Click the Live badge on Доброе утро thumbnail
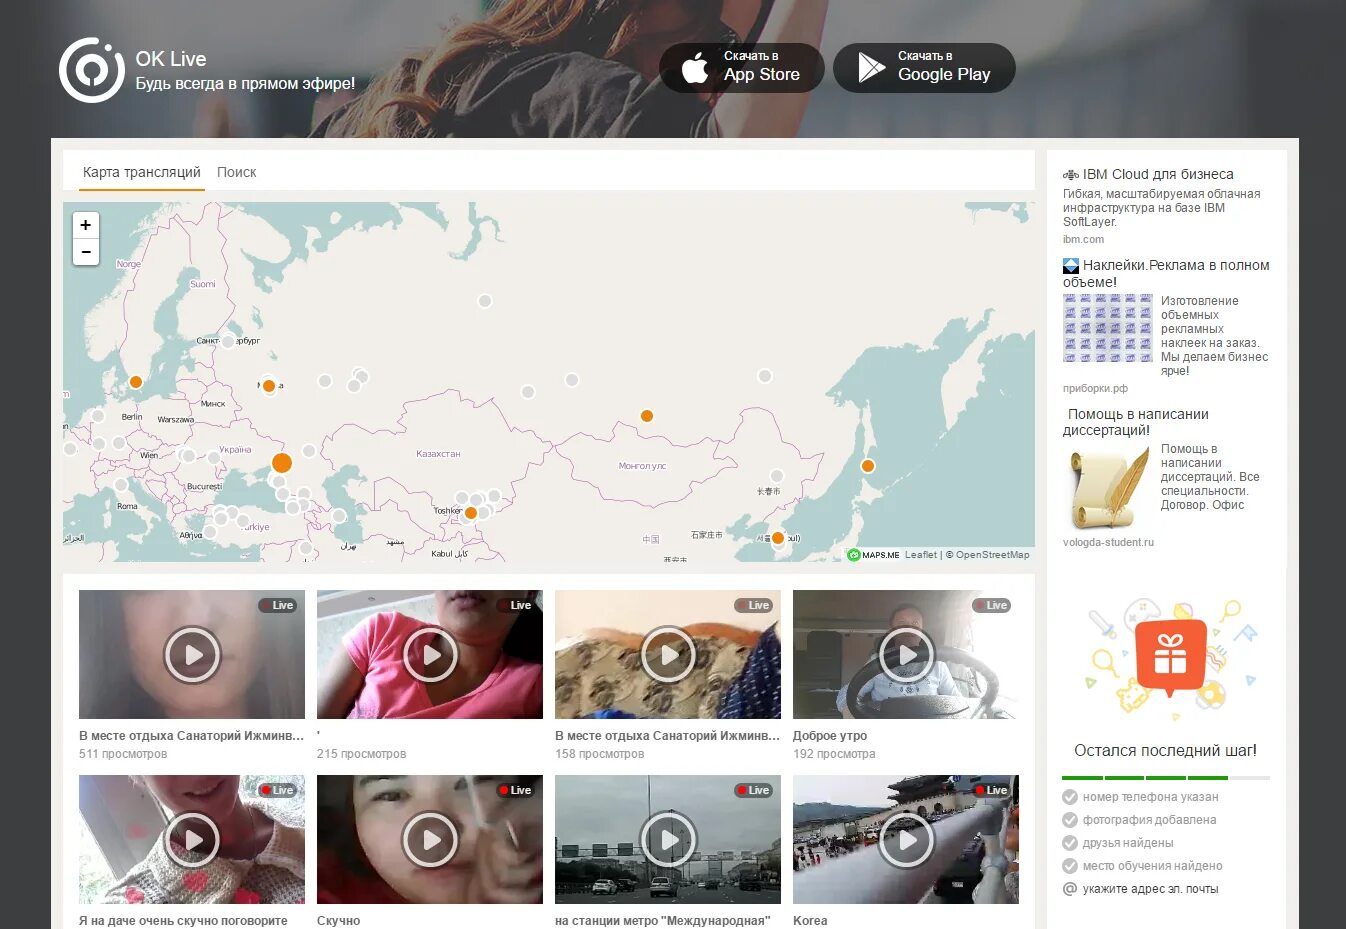The image size is (1346, 929). point(992,605)
